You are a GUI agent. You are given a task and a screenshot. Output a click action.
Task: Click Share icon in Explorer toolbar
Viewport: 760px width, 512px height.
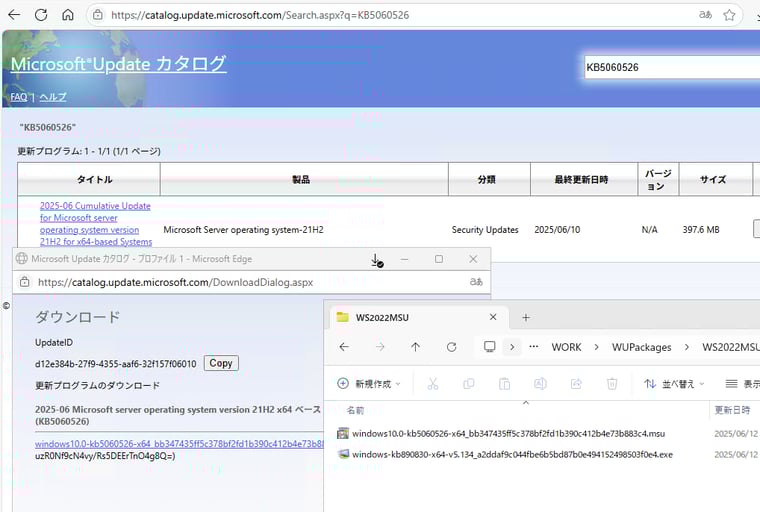pyautogui.click(x=576, y=384)
